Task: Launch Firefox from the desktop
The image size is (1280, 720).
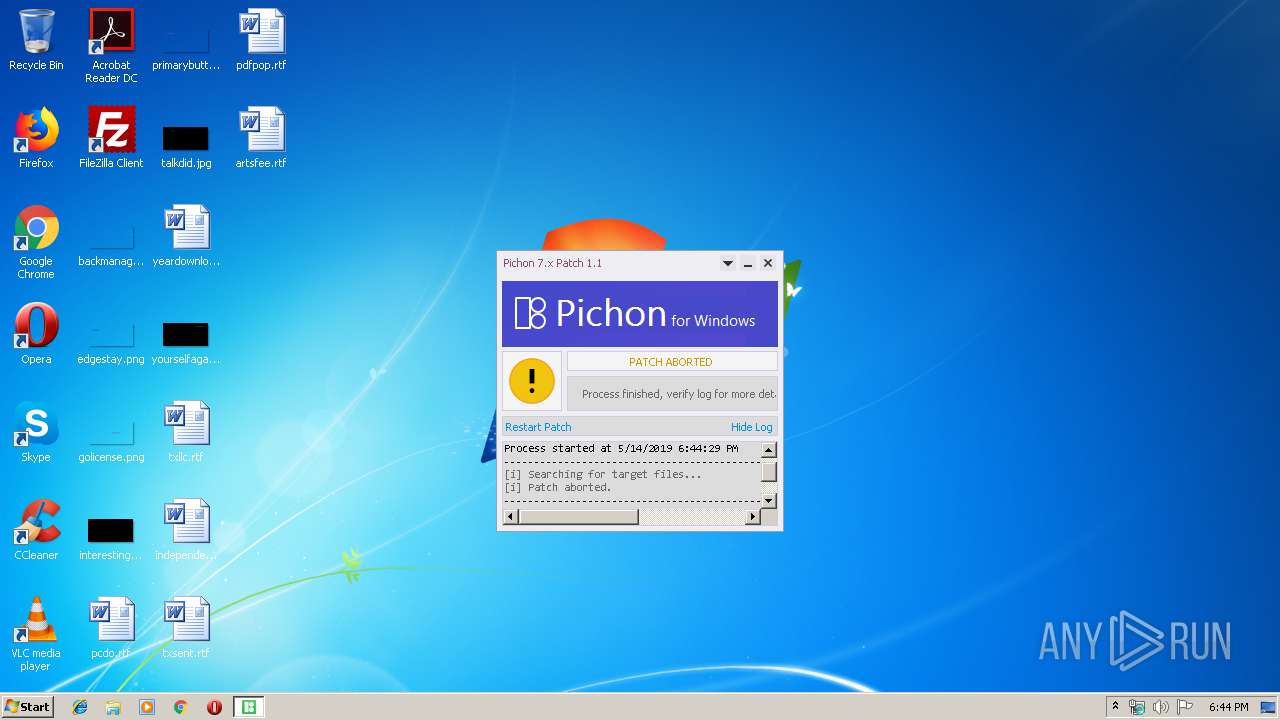Action: coord(36,138)
